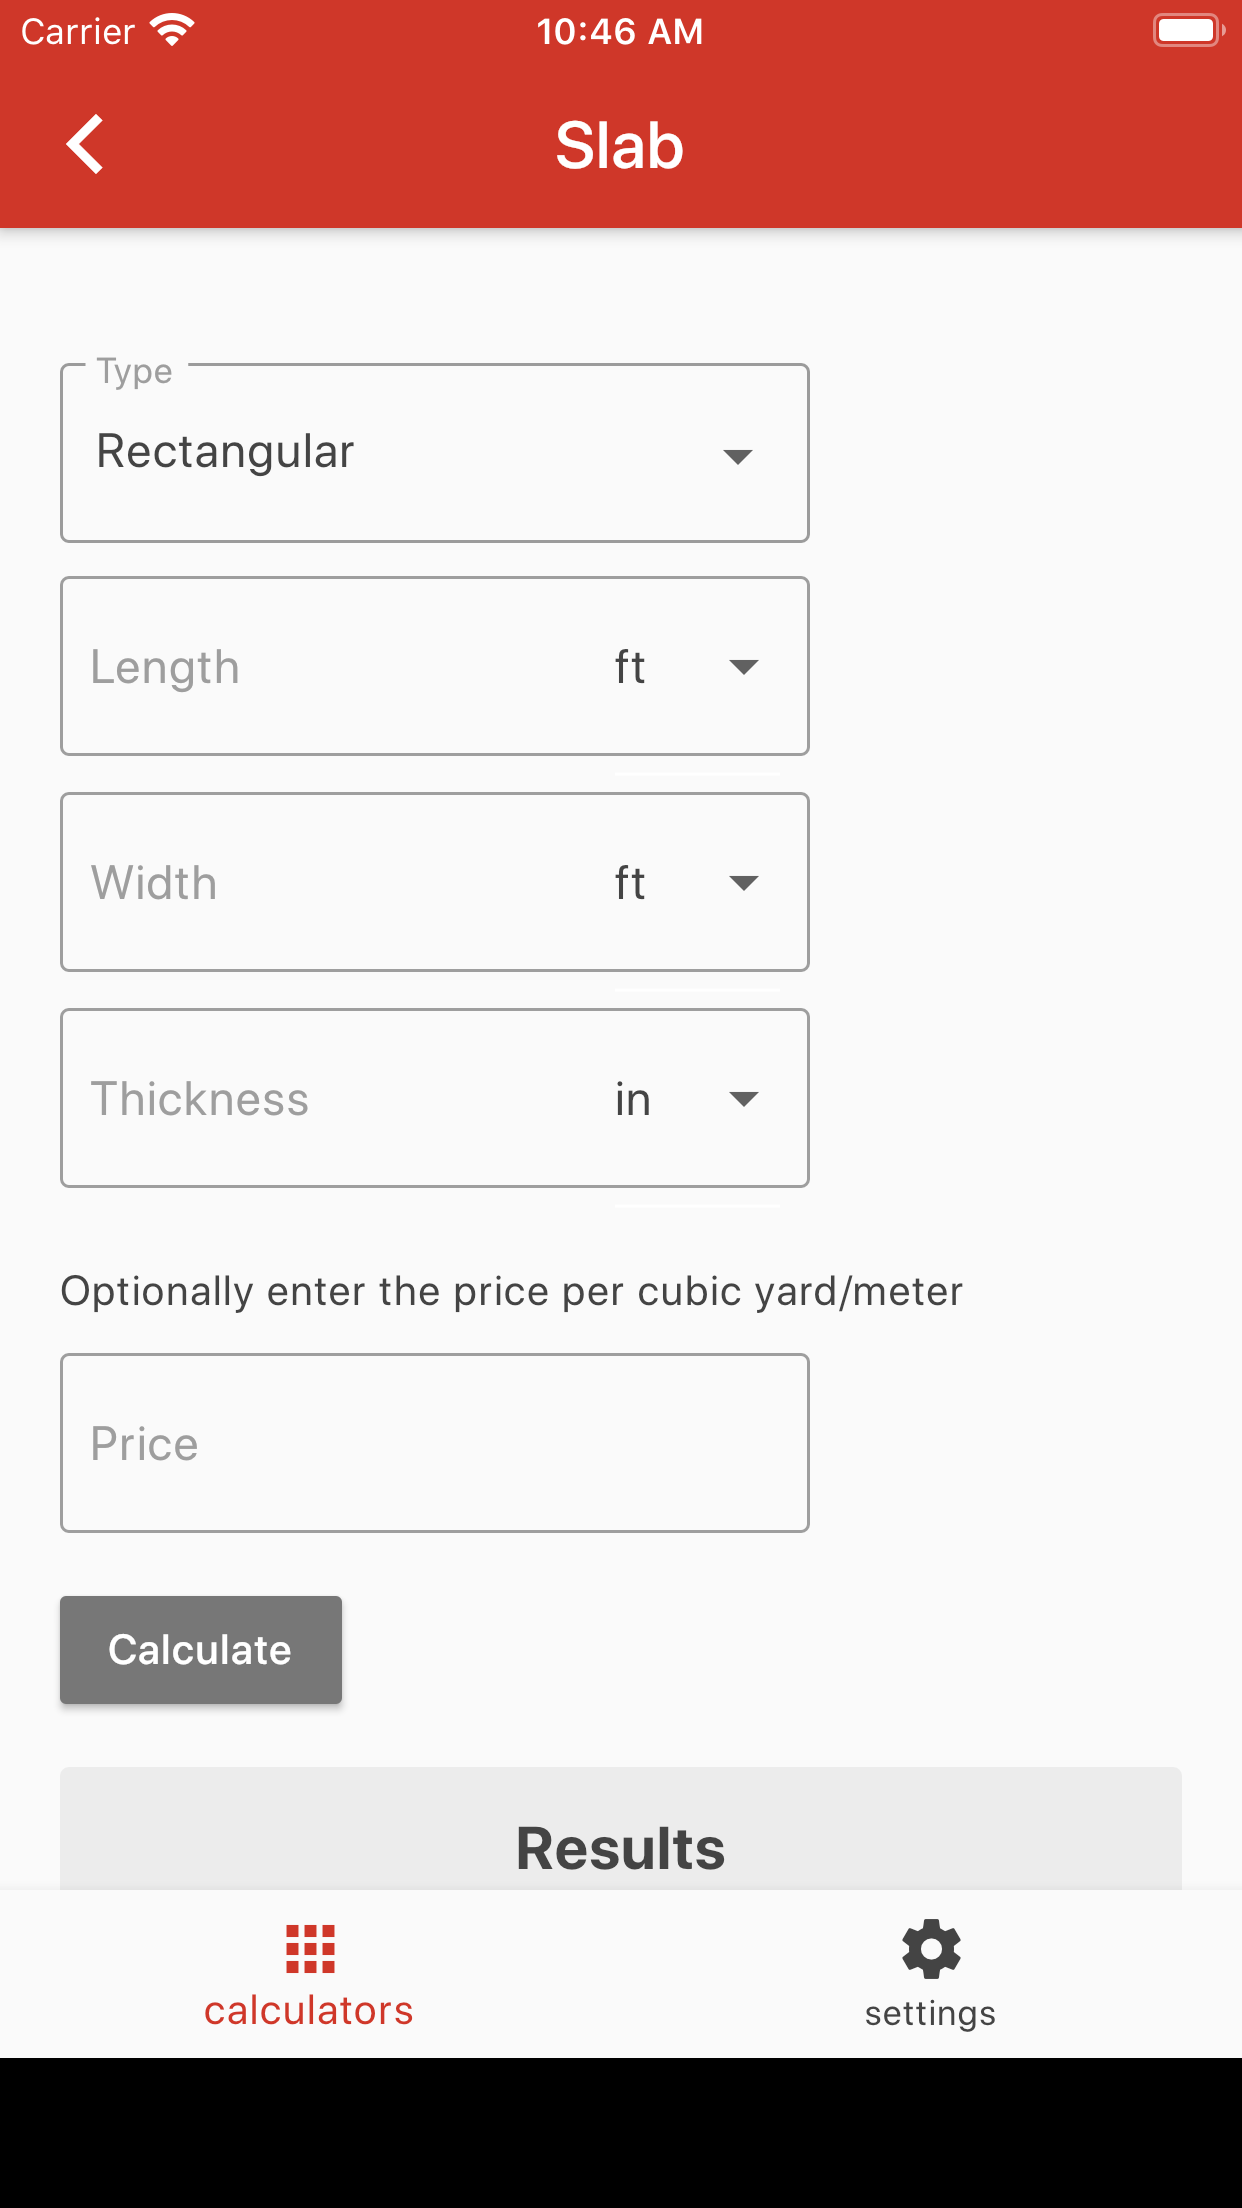Focus the Price input field

point(435,1443)
